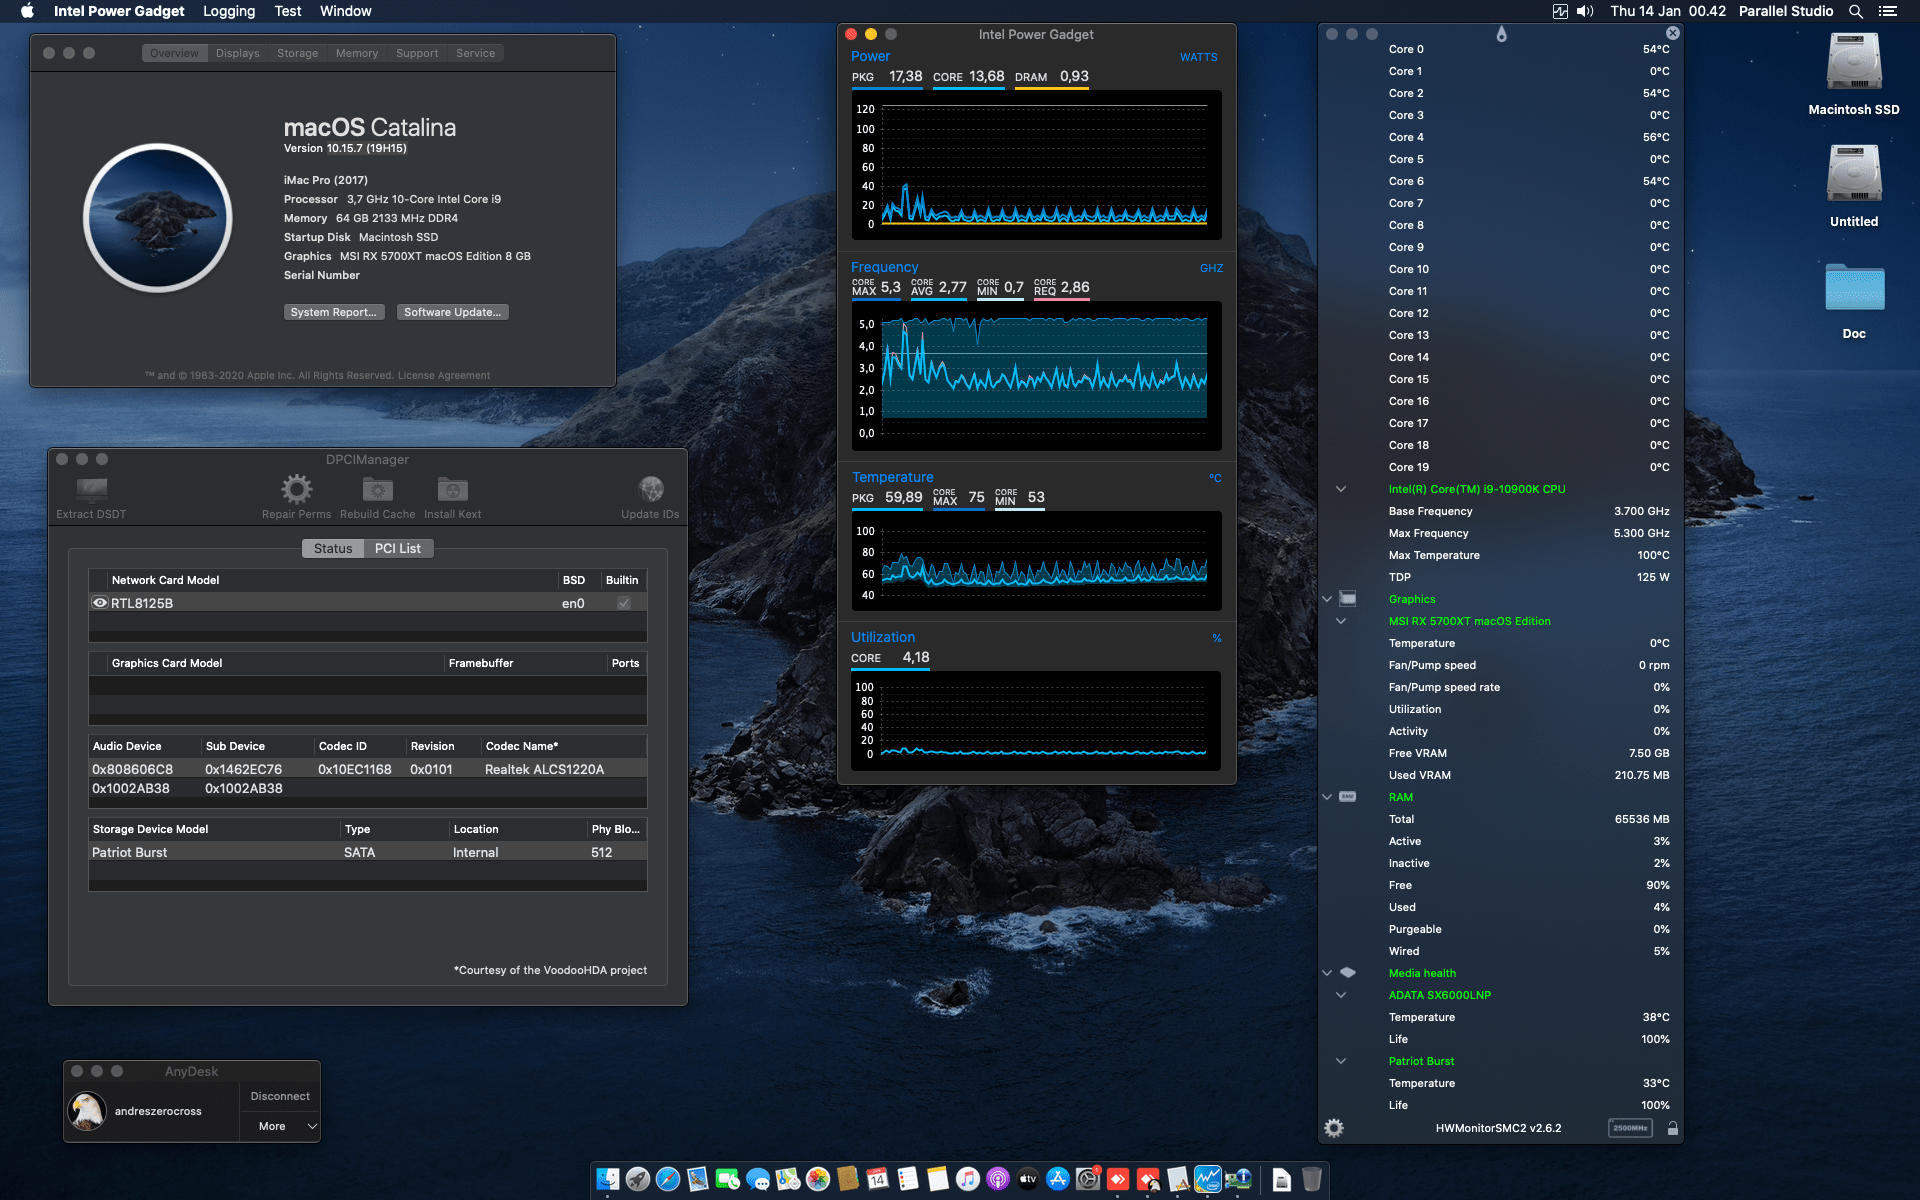Collapse the RAM group
The image size is (1920, 1200).
click(x=1327, y=797)
